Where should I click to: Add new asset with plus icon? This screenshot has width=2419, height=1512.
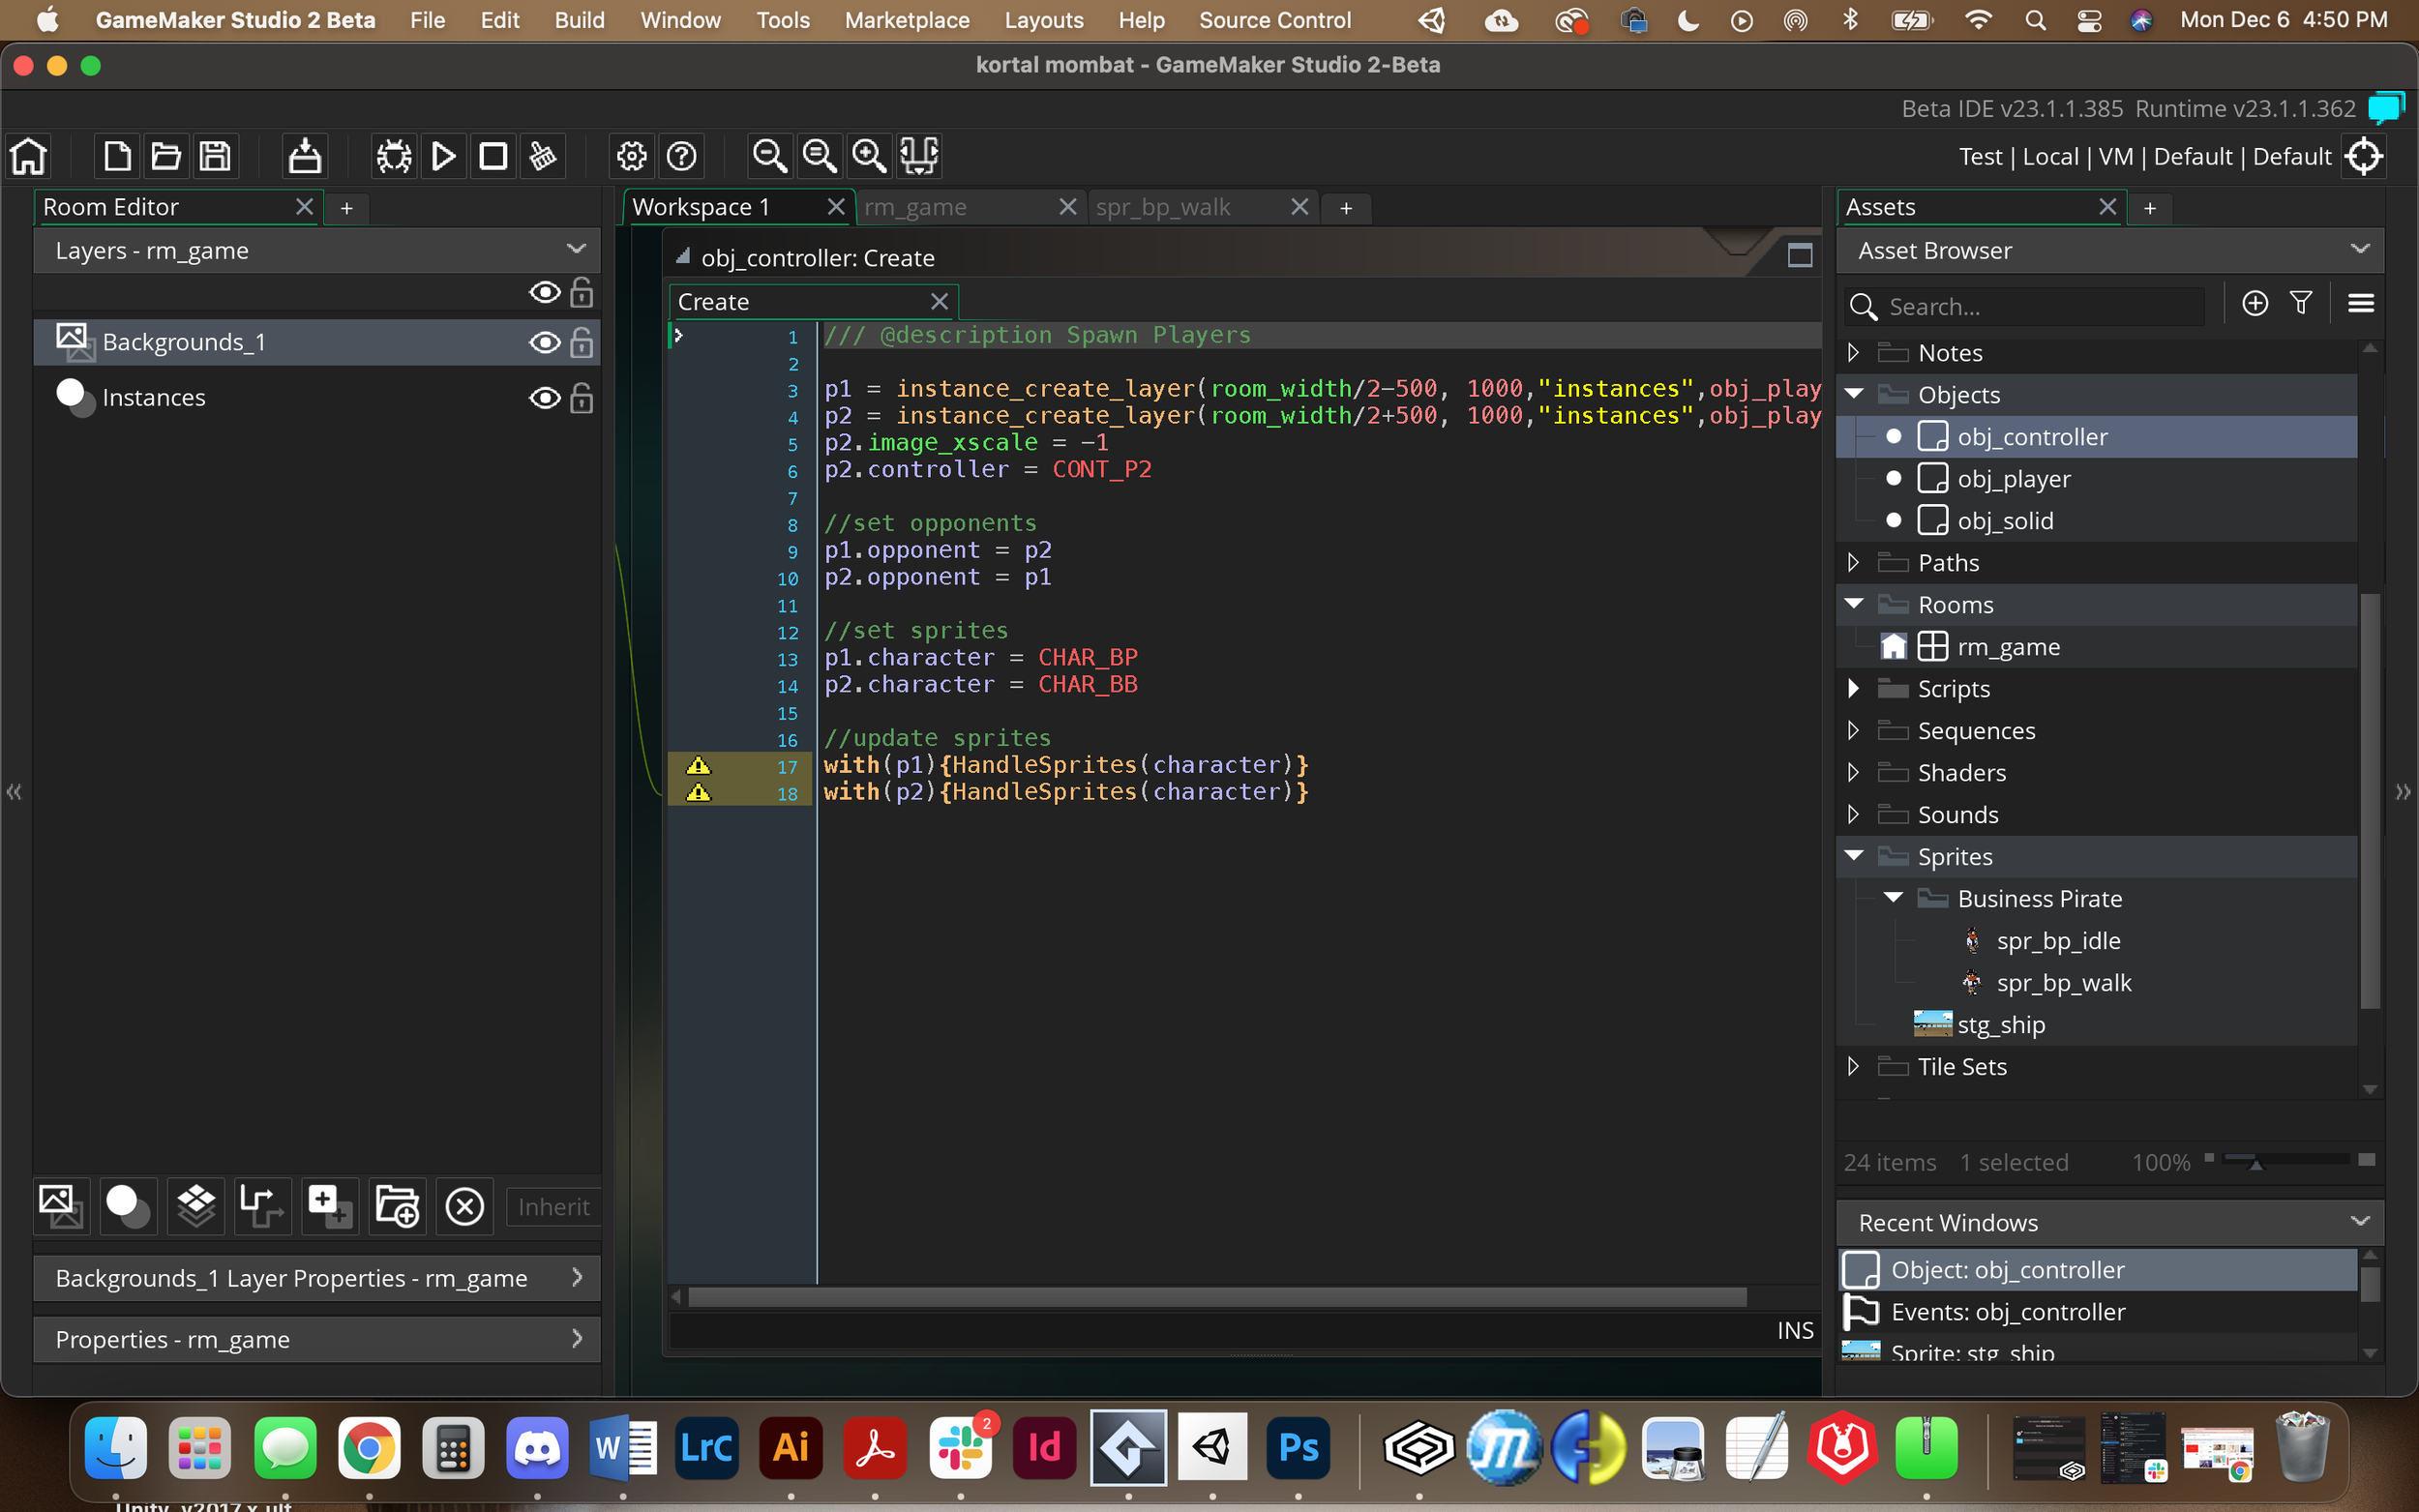pyautogui.click(x=2254, y=303)
